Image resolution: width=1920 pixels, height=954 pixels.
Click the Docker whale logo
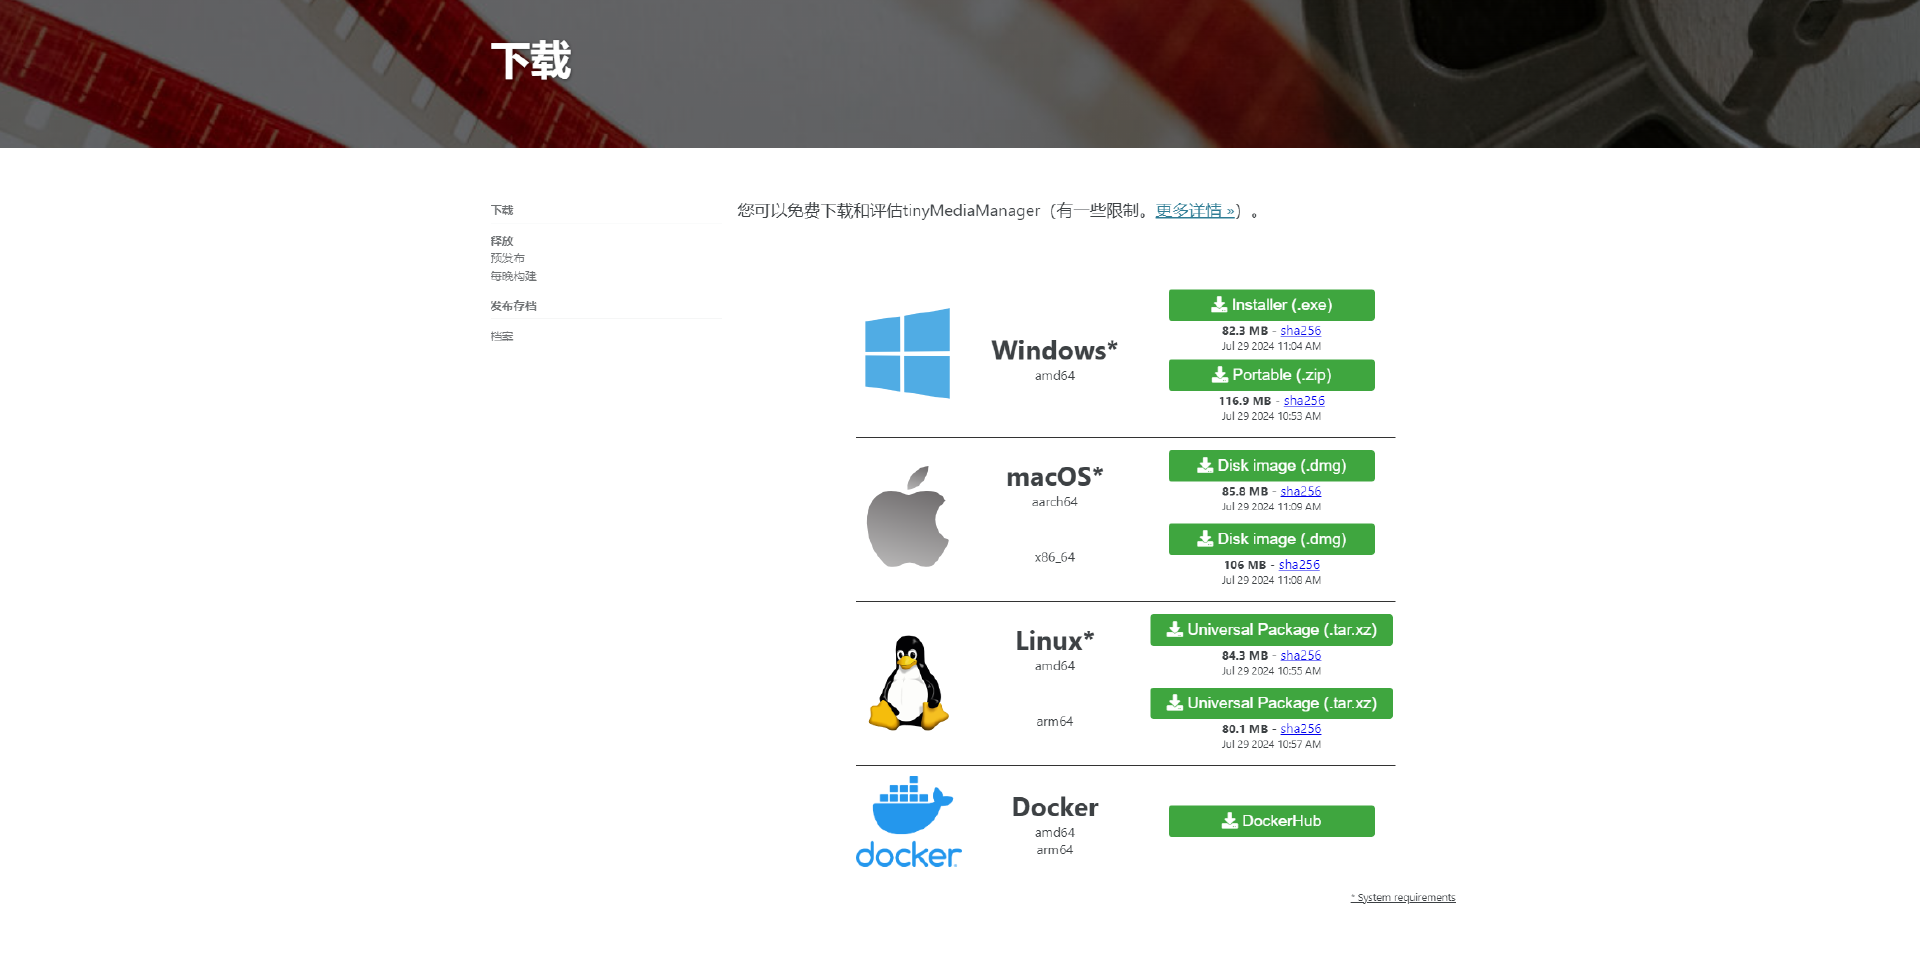(x=908, y=822)
